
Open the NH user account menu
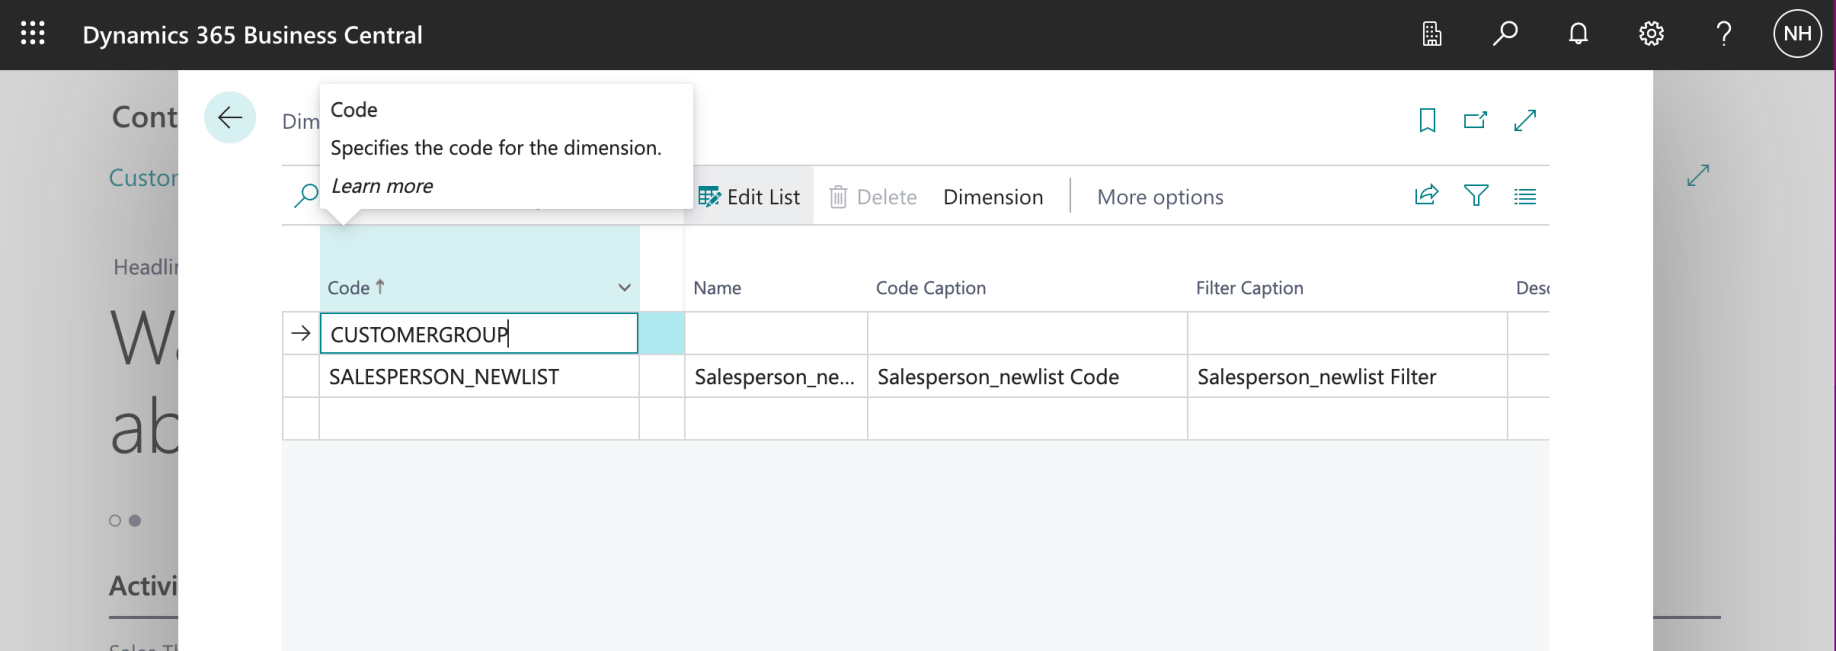click(x=1797, y=34)
